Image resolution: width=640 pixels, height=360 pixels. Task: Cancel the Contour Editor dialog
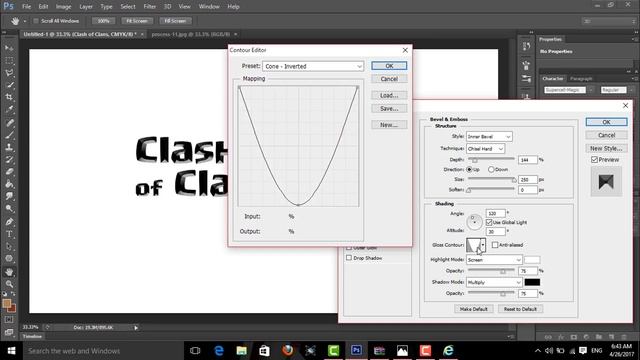point(389,79)
